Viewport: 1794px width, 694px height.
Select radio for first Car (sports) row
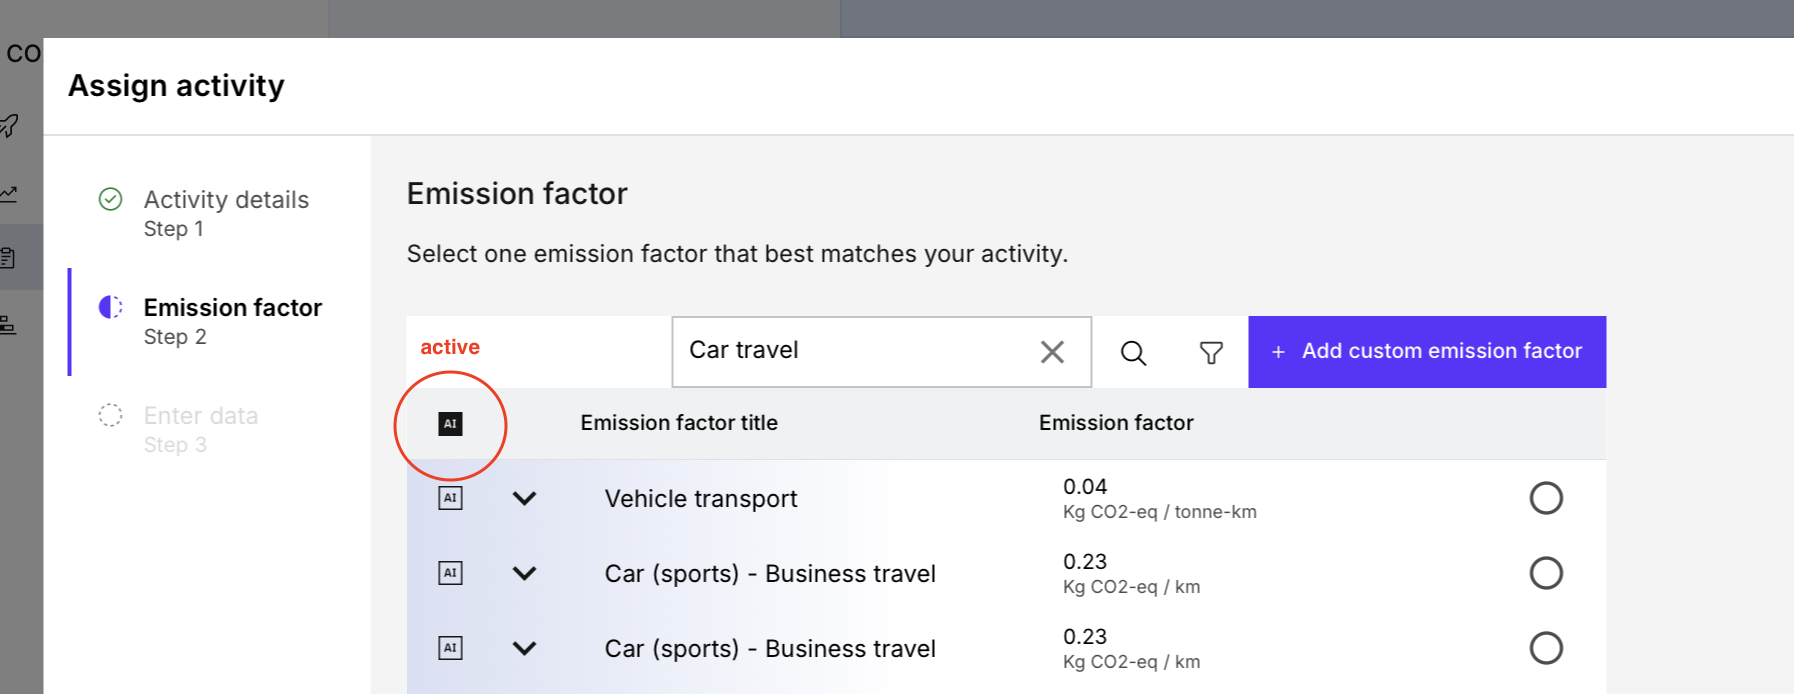point(1545,573)
